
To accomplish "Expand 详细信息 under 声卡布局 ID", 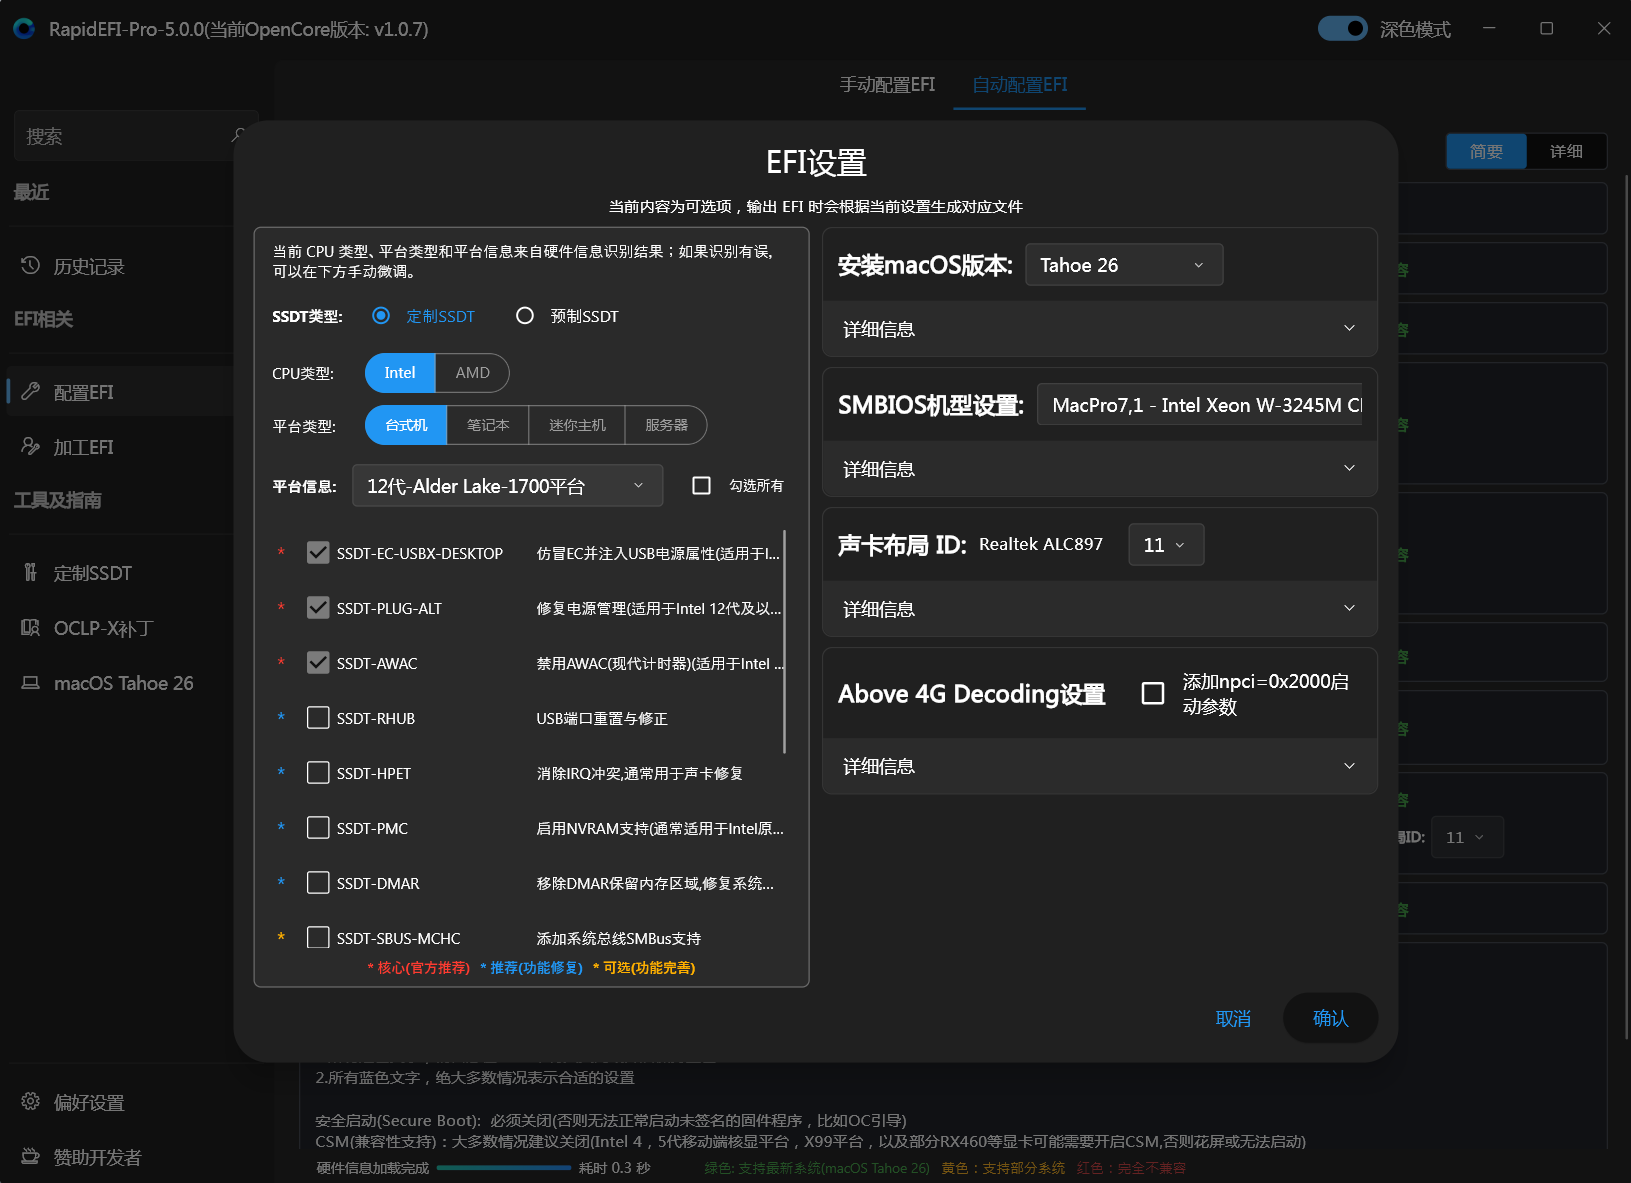I will click(1099, 609).
